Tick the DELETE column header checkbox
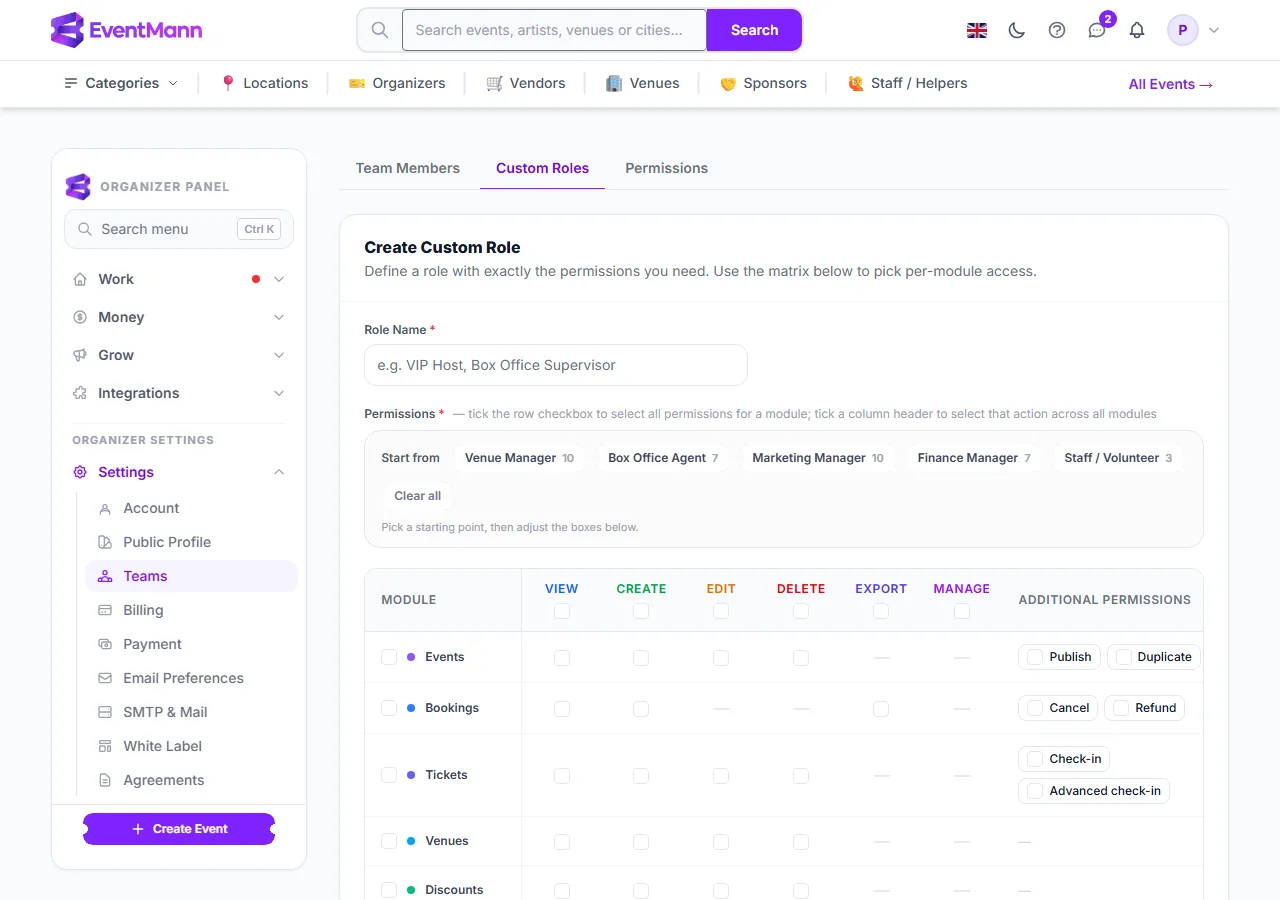This screenshot has width=1280, height=900. [801, 611]
